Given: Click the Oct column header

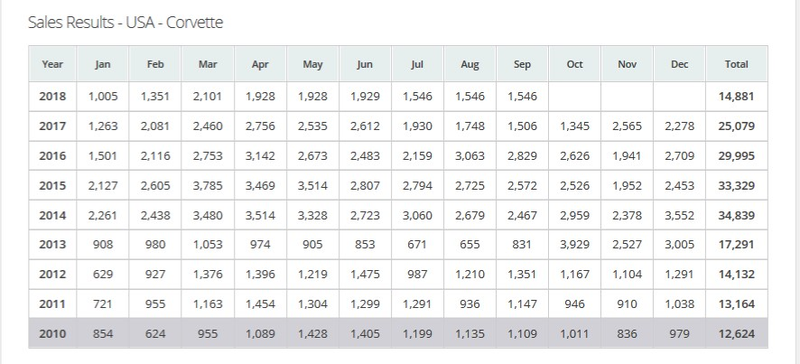Looking at the screenshot, I should click(x=574, y=64).
